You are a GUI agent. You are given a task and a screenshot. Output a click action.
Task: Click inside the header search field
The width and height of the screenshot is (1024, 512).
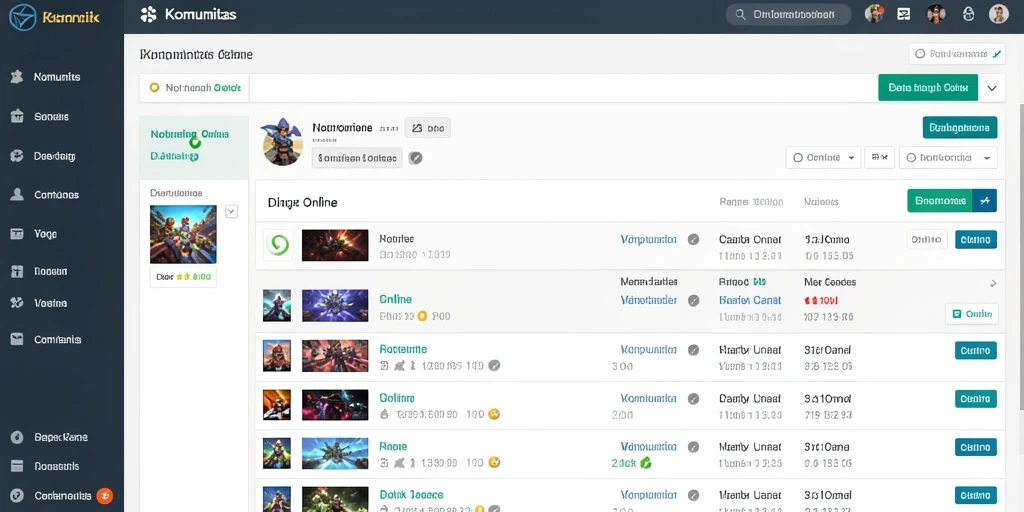pyautogui.click(x=788, y=14)
